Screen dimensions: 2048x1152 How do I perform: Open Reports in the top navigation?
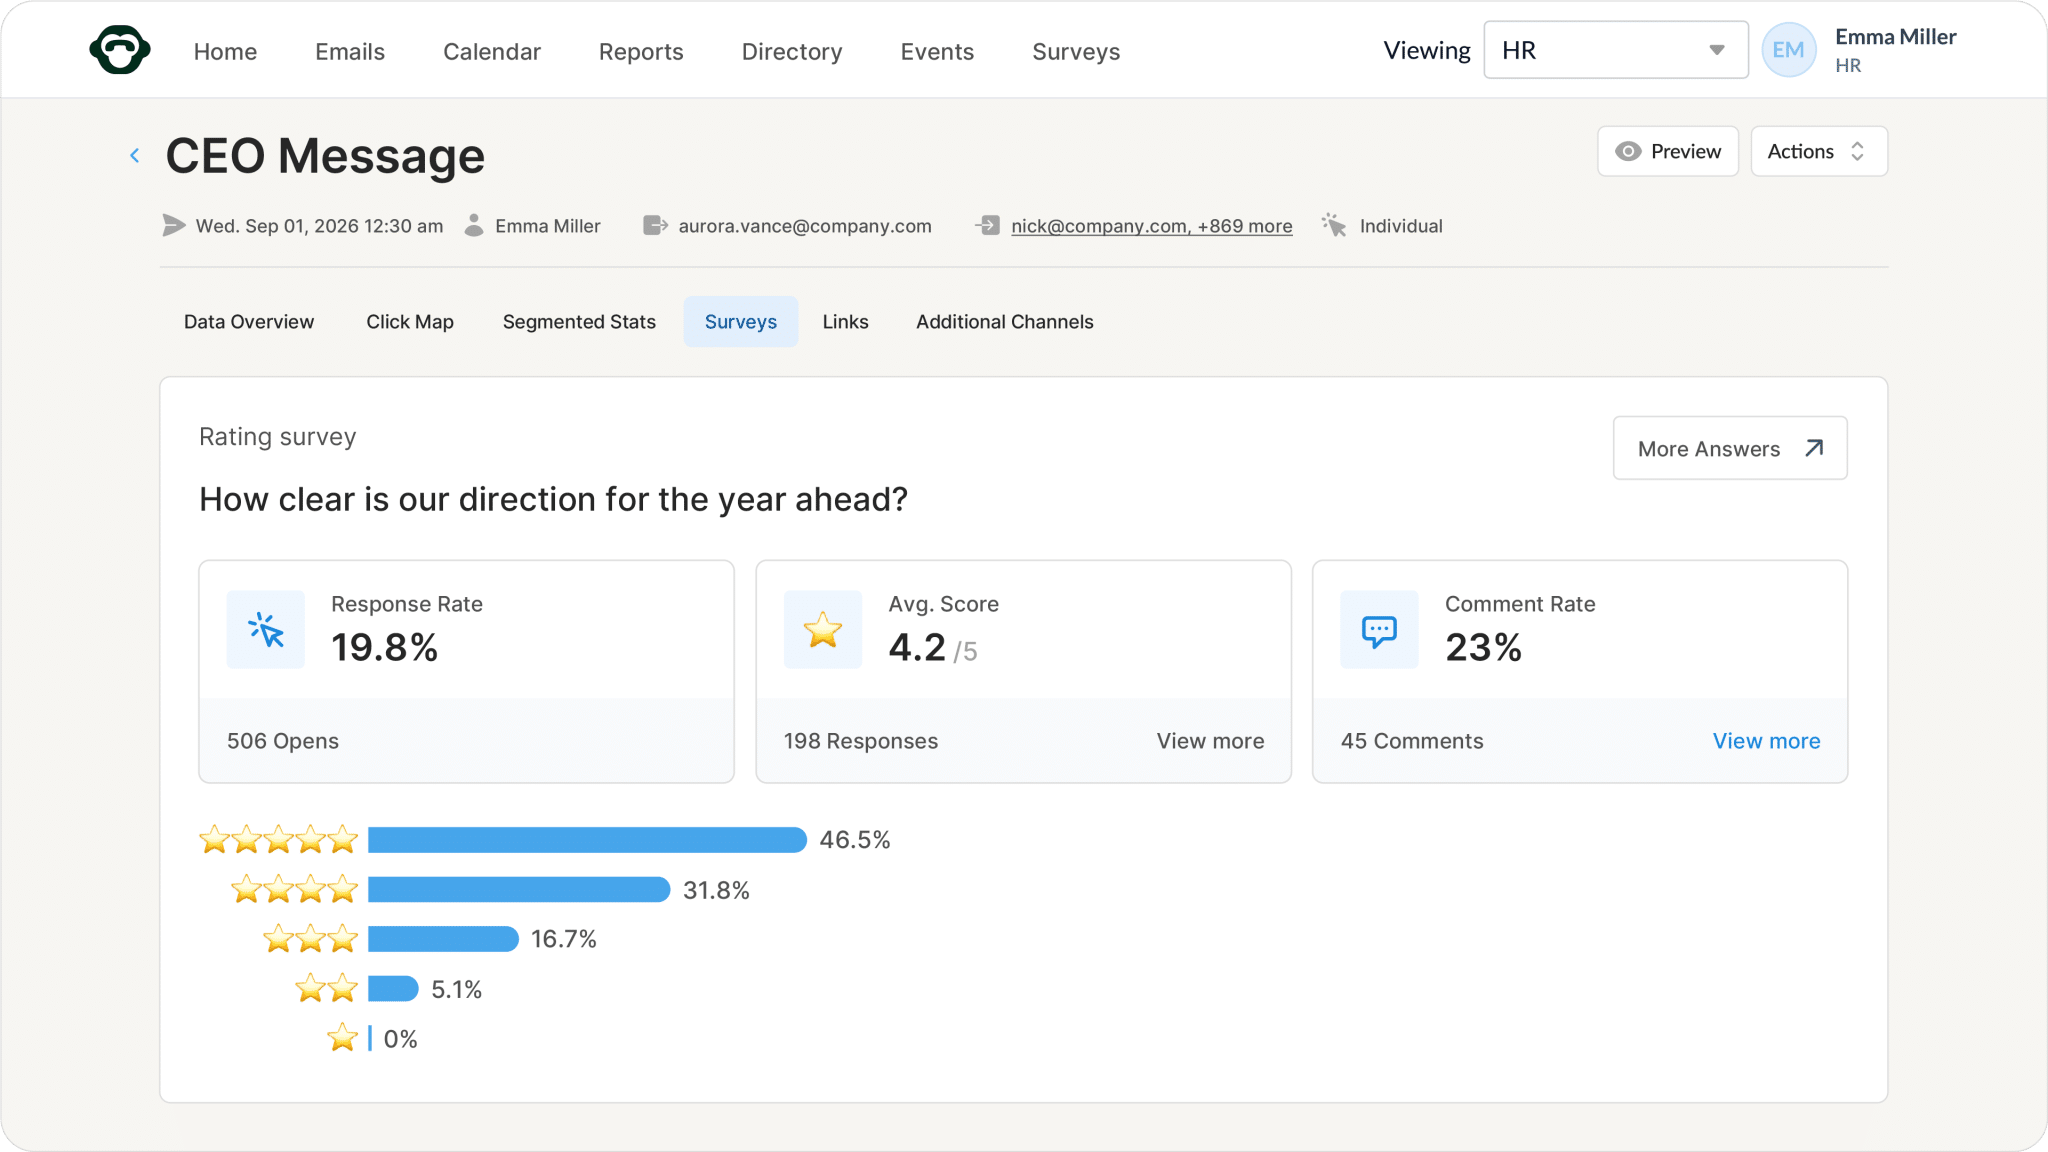tap(641, 51)
